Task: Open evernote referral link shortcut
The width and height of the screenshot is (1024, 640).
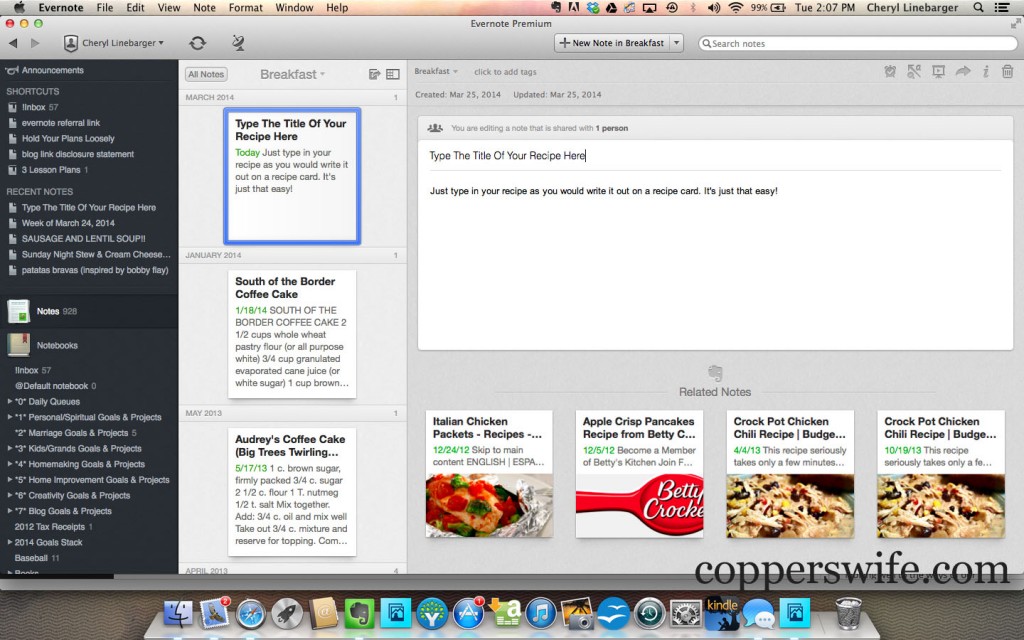Action: click(x=54, y=123)
